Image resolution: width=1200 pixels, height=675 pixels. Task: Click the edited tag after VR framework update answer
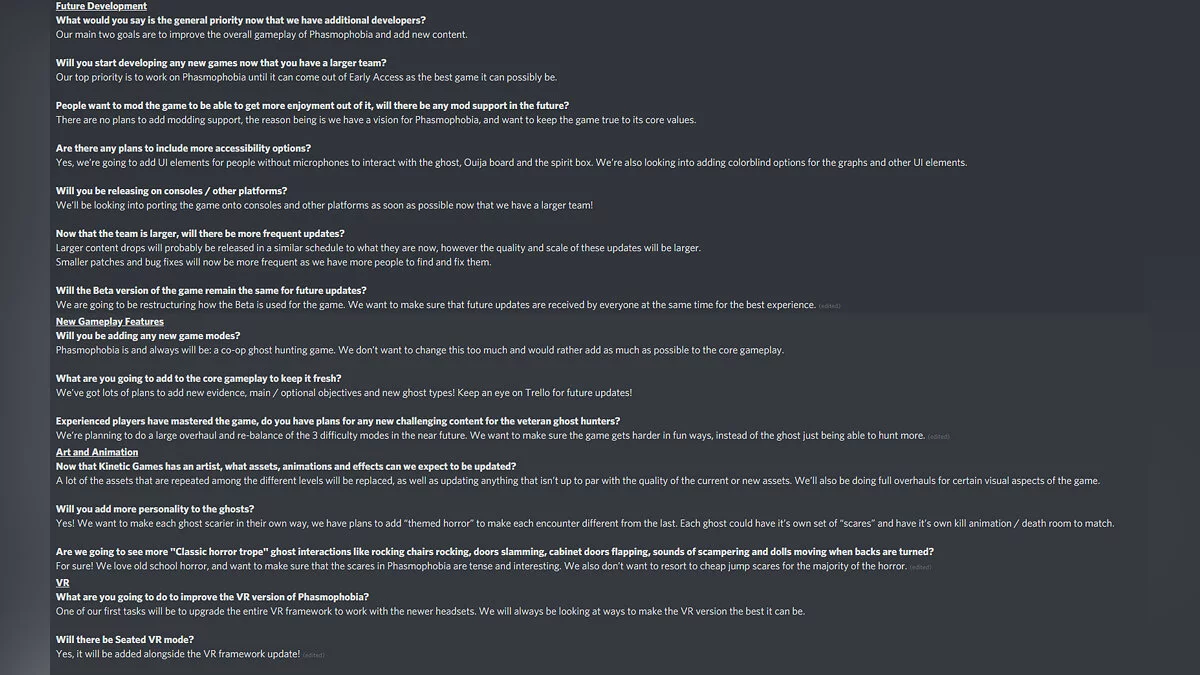coord(313,655)
